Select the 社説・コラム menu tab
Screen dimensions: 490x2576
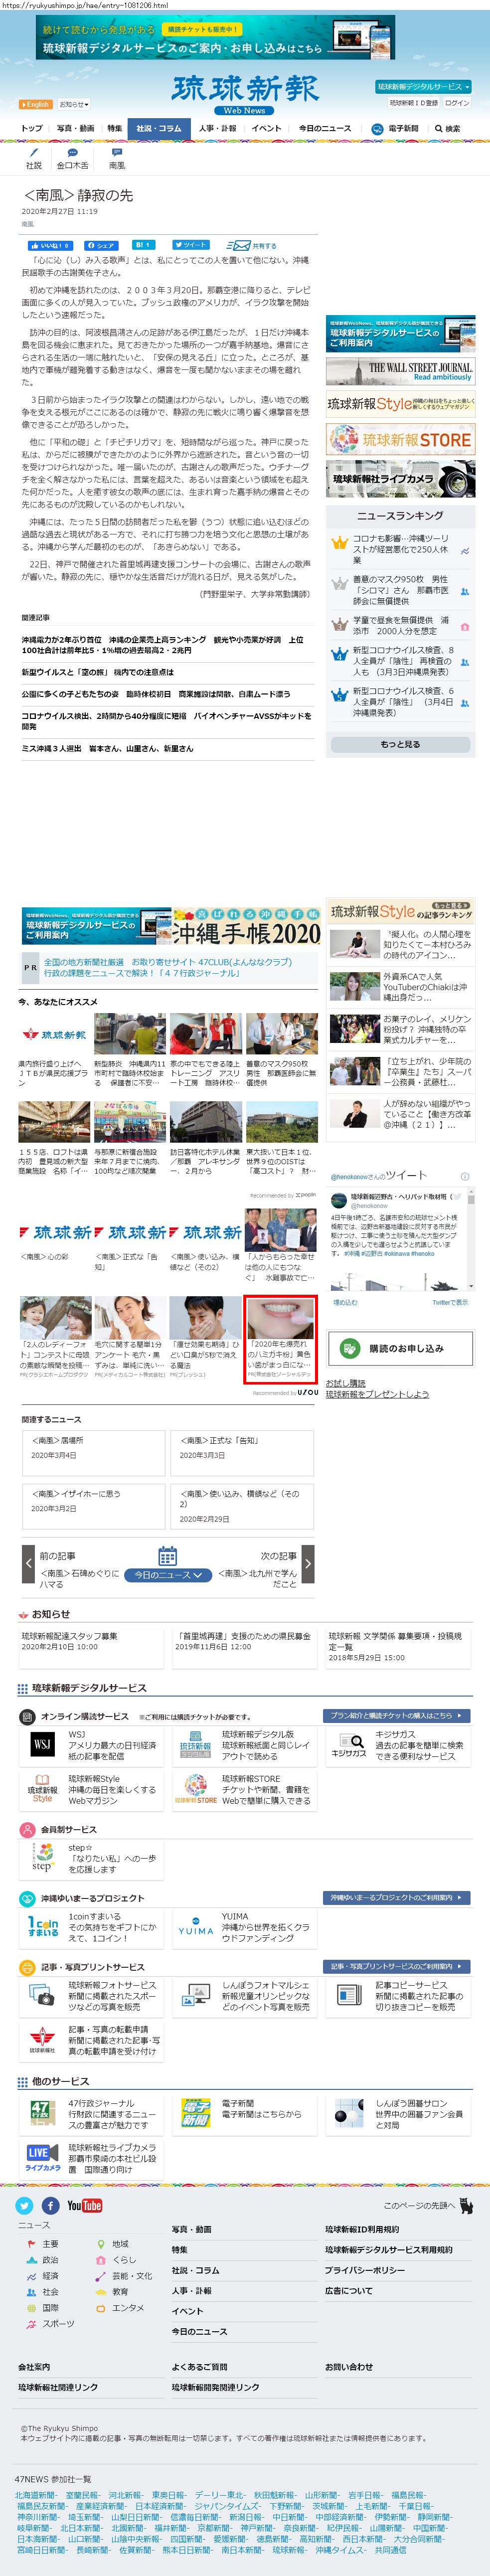pyautogui.click(x=159, y=128)
